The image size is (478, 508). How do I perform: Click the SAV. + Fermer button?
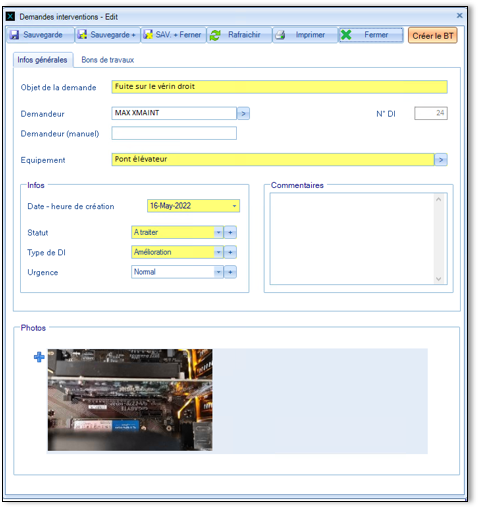click(x=173, y=35)
